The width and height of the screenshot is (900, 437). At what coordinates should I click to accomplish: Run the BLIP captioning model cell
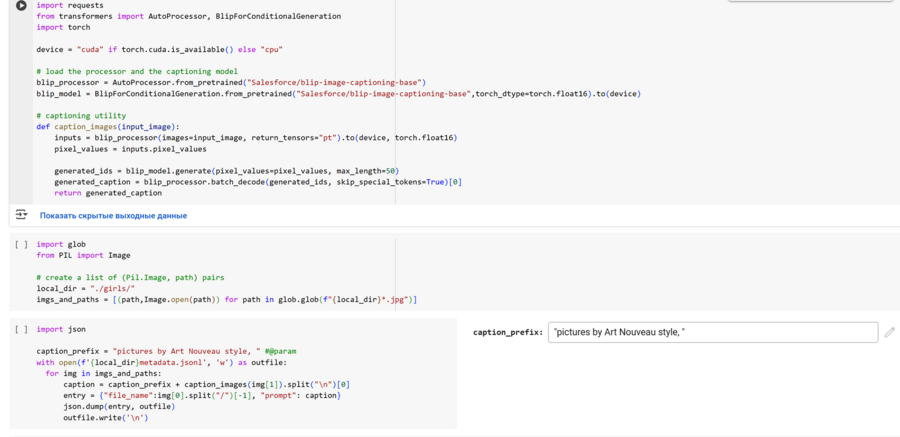point(21,6)
